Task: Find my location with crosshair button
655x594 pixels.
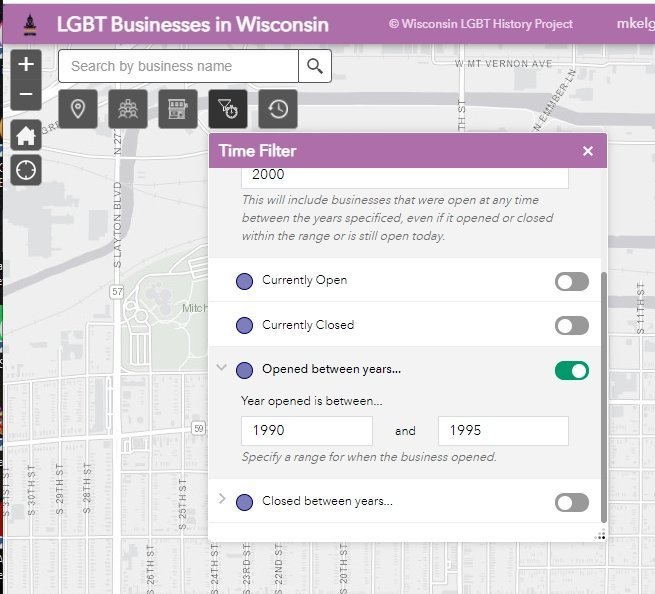Action: [26, 170]
